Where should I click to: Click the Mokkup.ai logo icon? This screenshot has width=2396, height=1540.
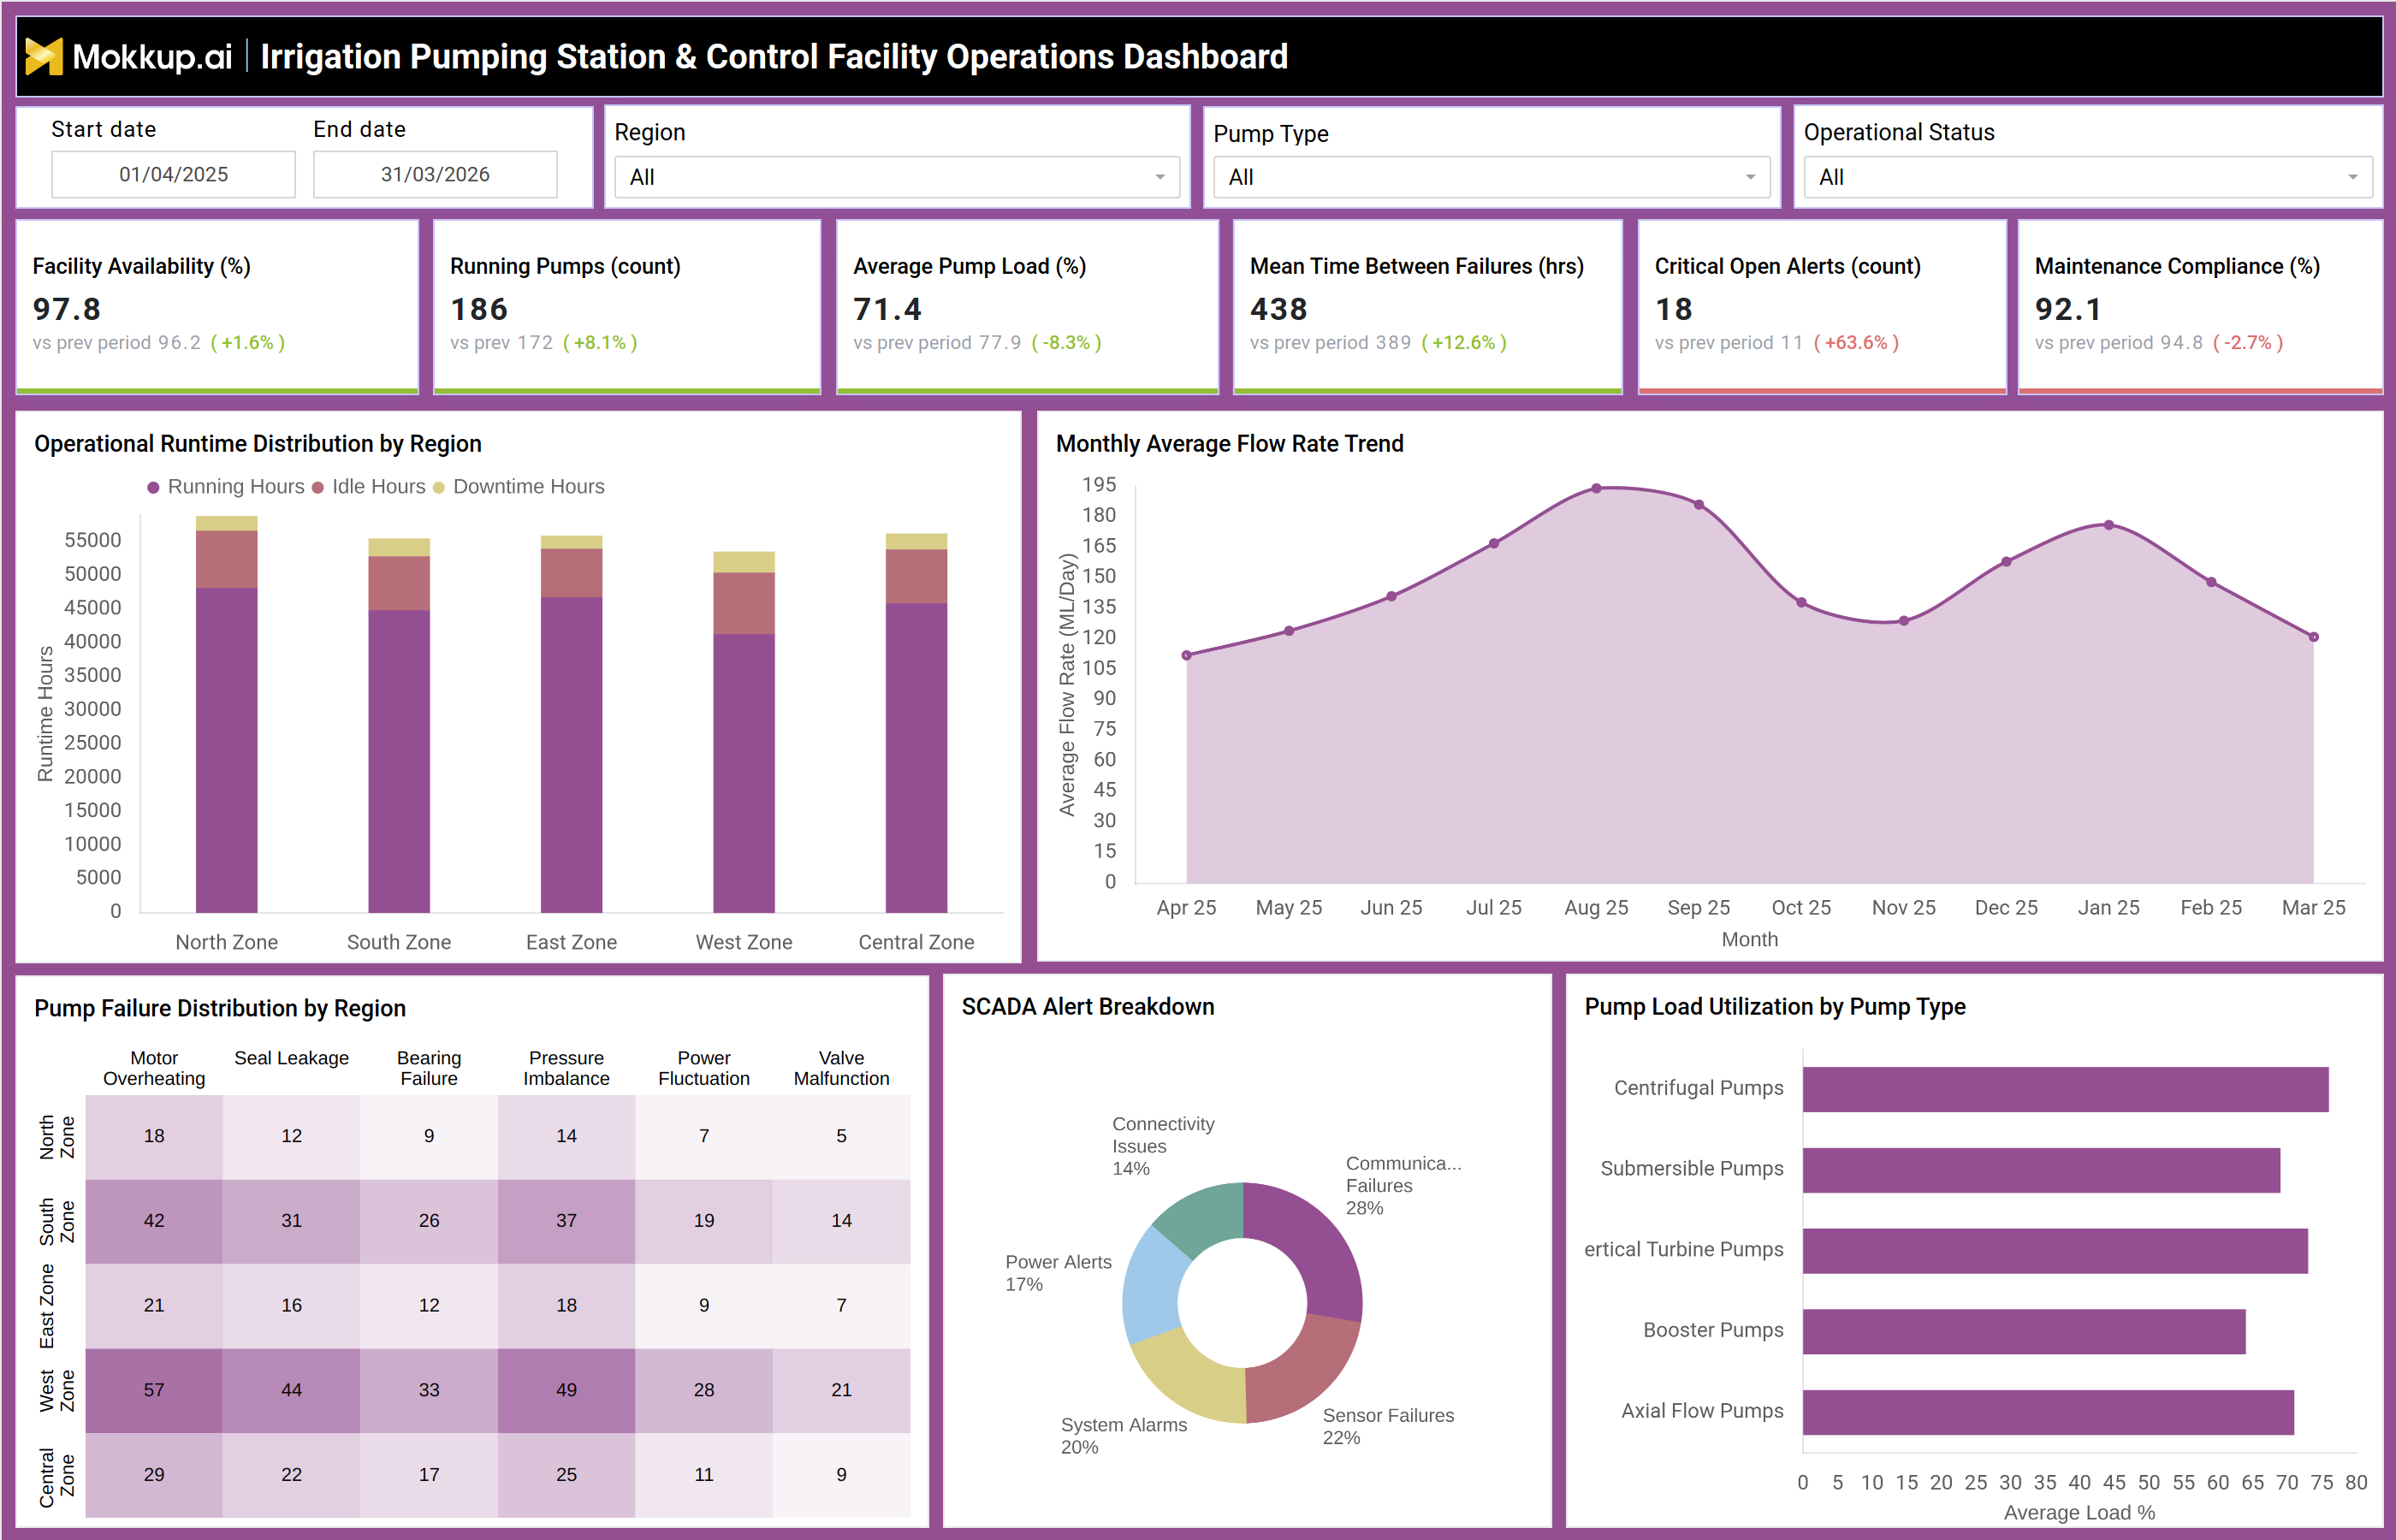tap(43, 56)
